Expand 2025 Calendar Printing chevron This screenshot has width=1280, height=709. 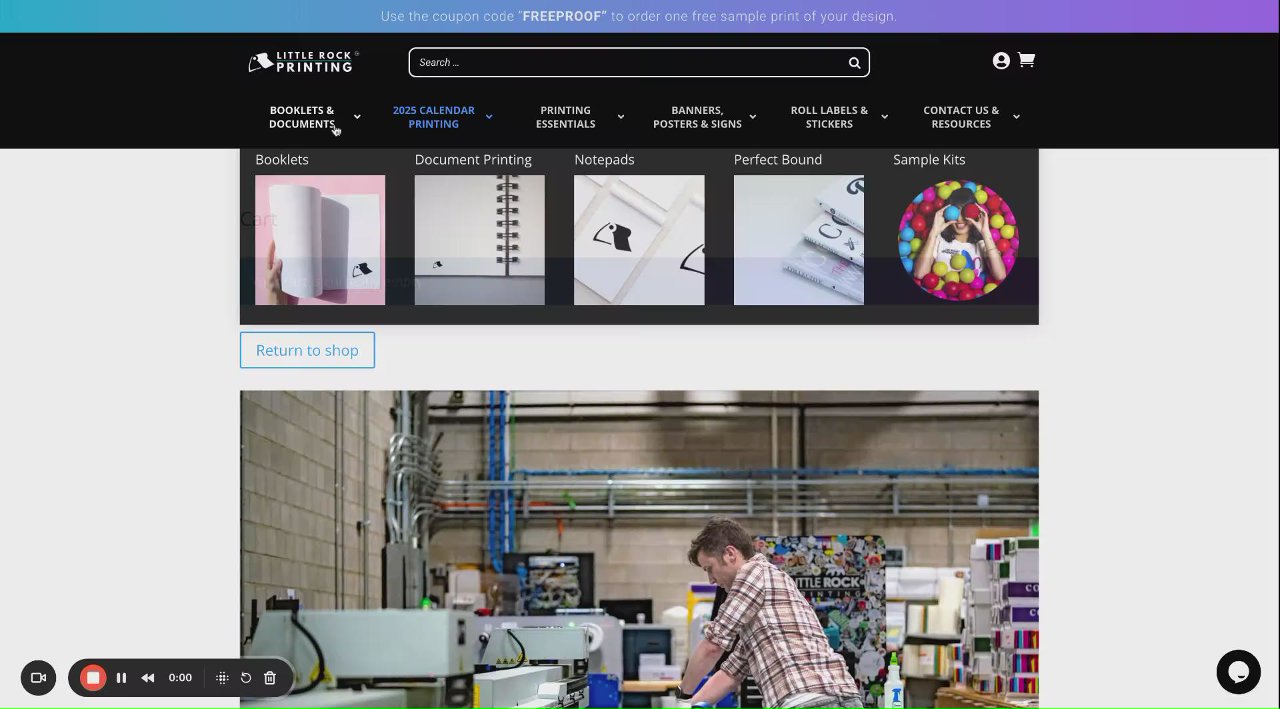489,117
